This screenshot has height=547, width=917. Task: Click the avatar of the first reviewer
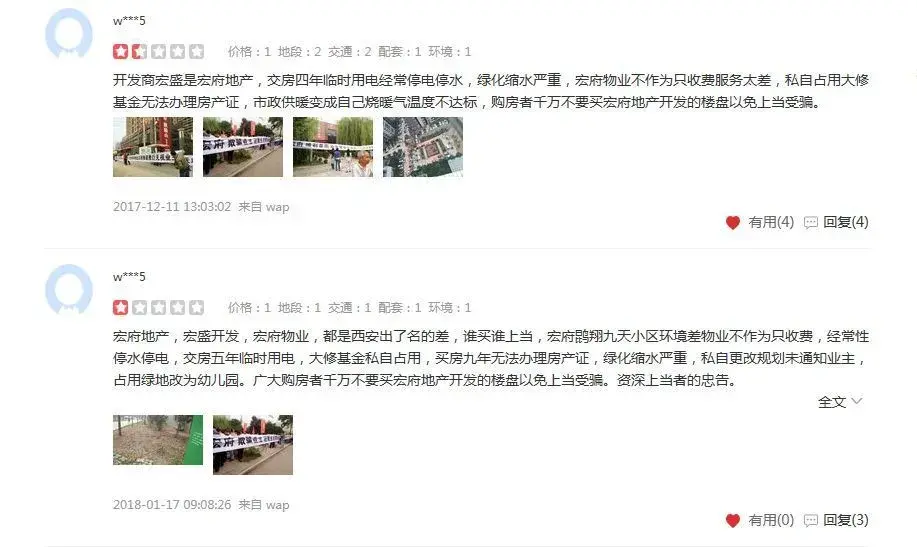tap(69, 34)
